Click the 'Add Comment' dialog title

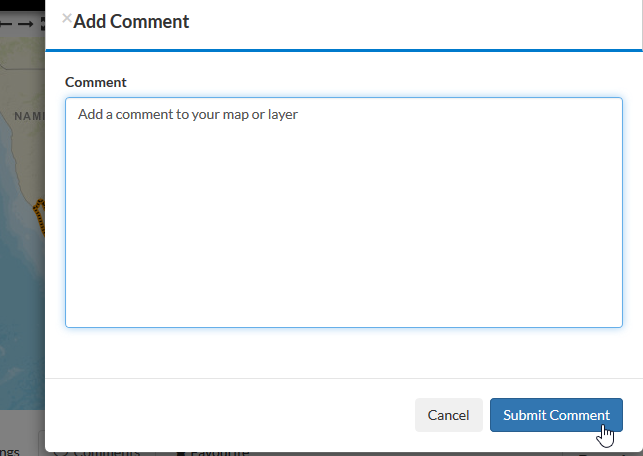pos(131,21)
